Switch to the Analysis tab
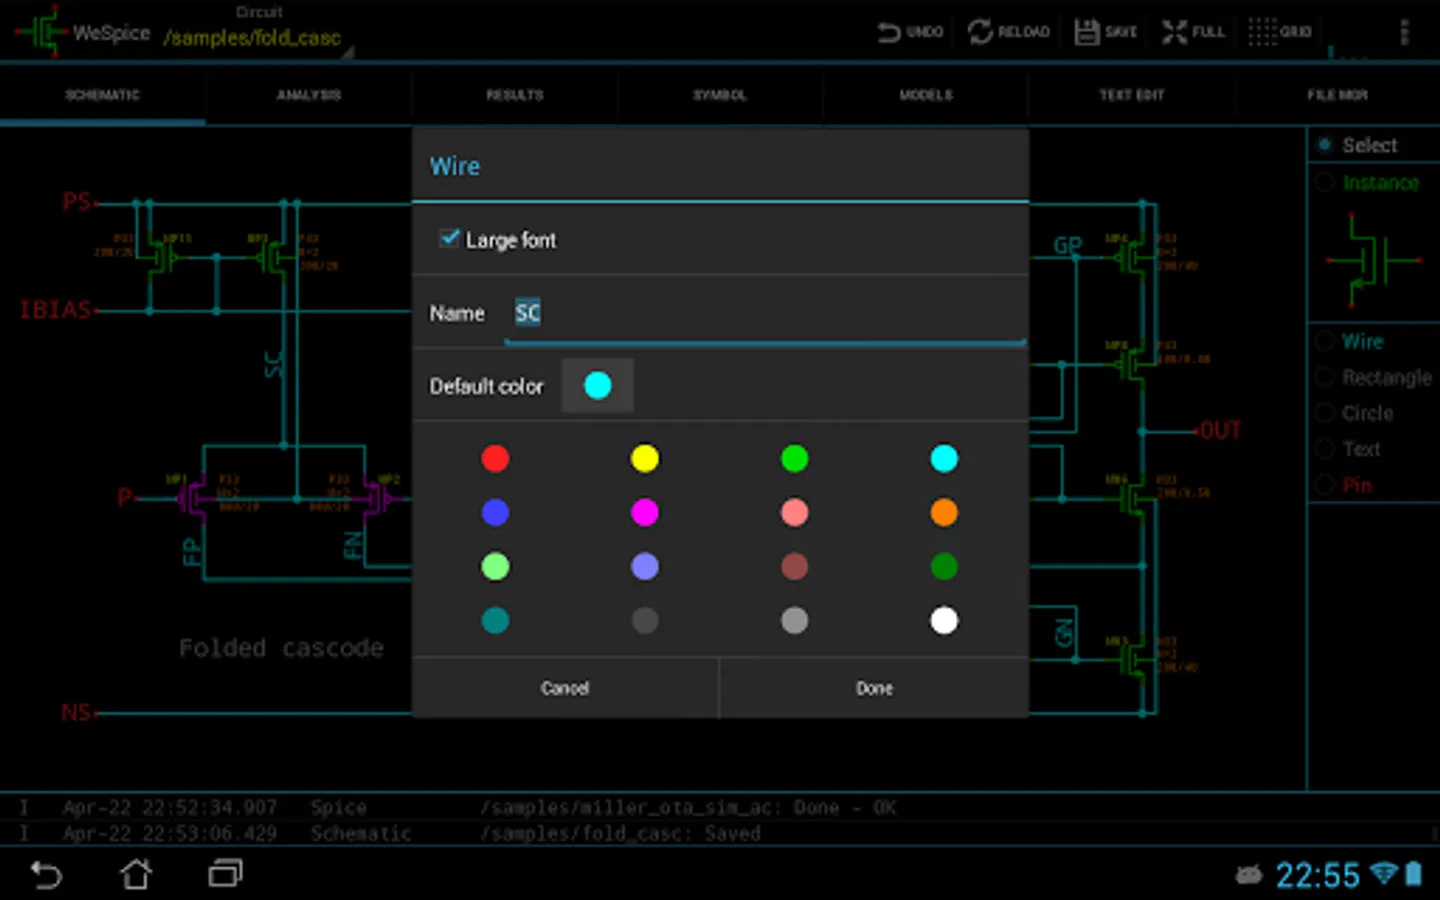The width and height of the screenshot is (1440, 900). (x=309, y=95)
